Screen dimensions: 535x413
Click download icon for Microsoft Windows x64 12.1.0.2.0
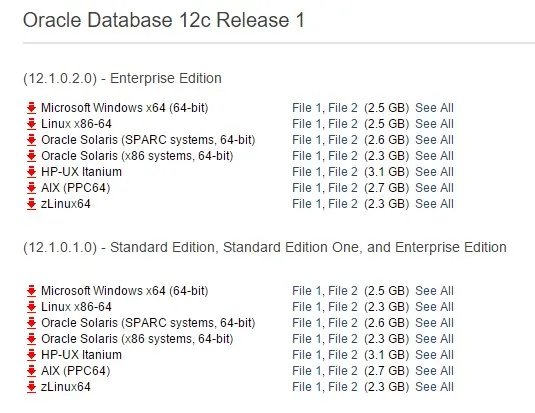click(x=31, y=108)
